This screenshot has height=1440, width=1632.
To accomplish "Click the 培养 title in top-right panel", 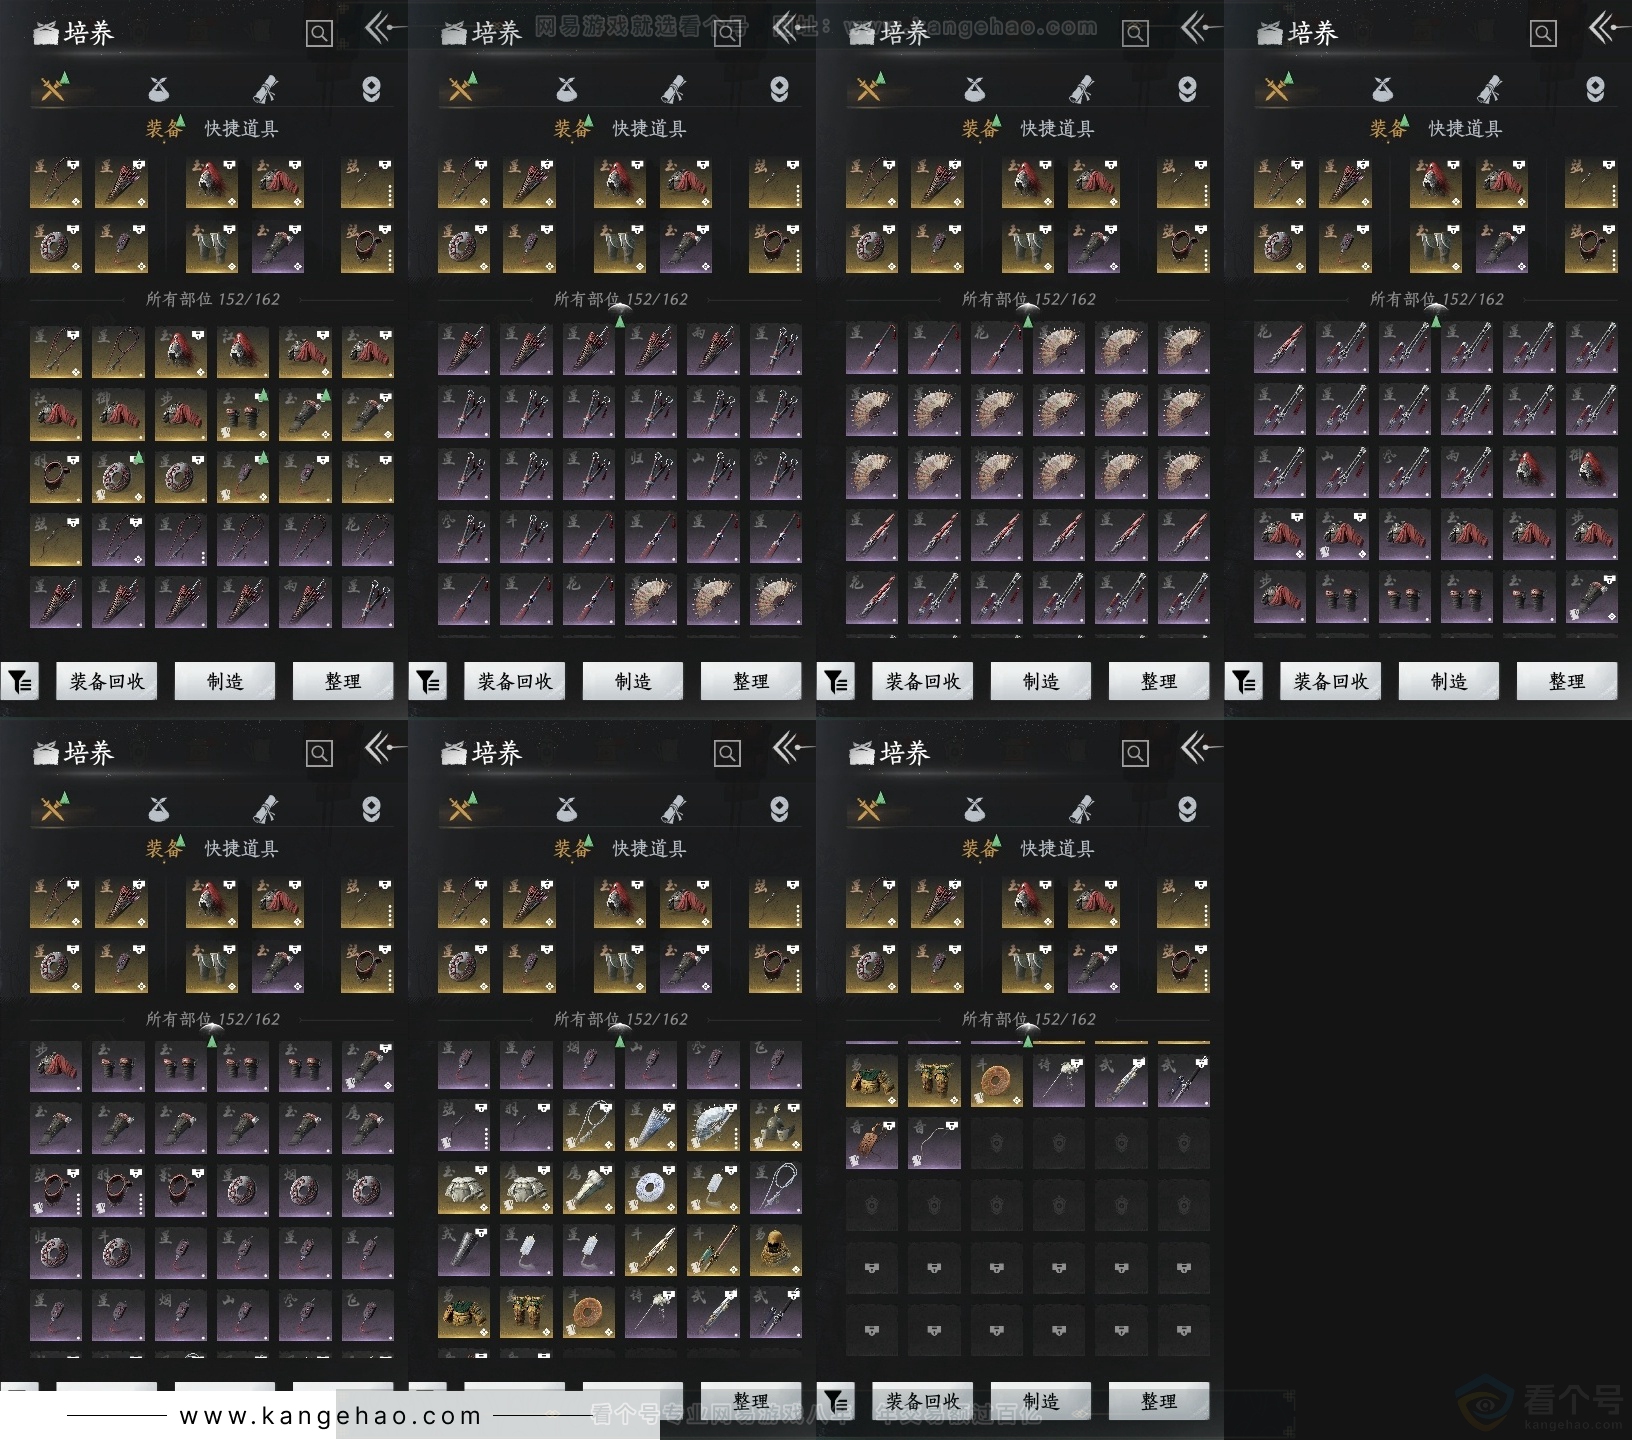I will [x=1313, y=34].
